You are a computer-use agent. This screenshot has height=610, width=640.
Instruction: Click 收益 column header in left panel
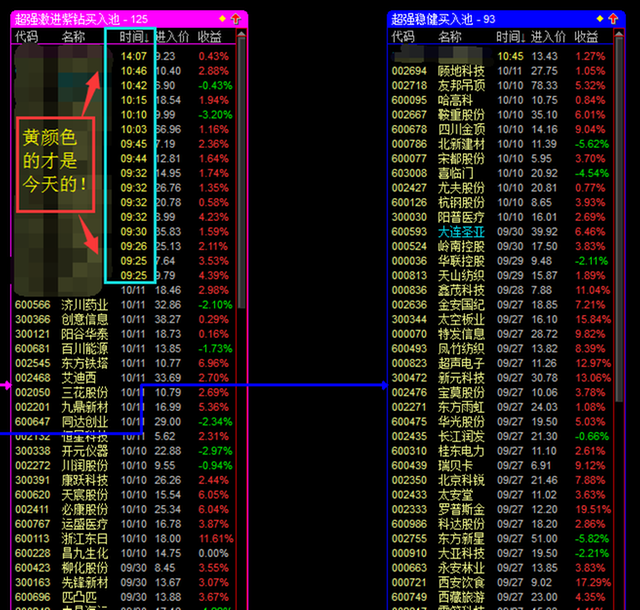tap(210, 37)
